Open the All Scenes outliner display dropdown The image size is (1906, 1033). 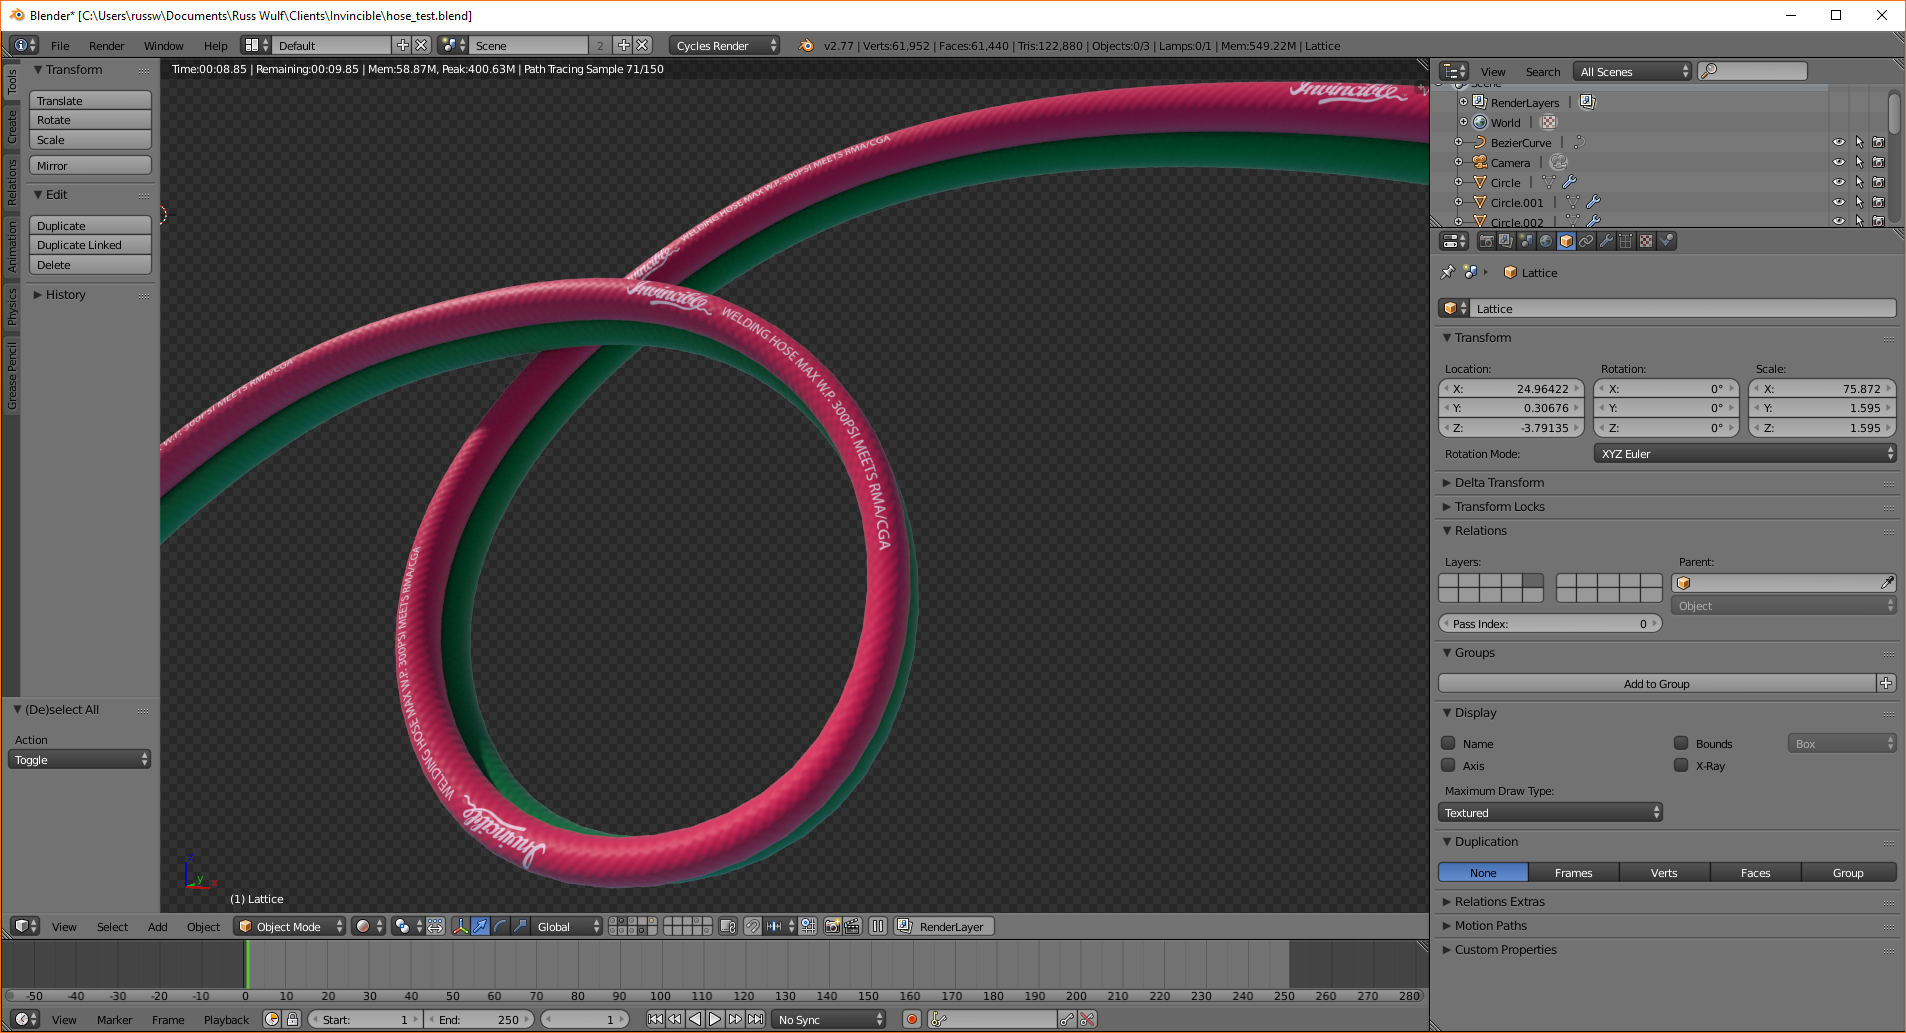pyautogui.click(x=1632, y=72)
